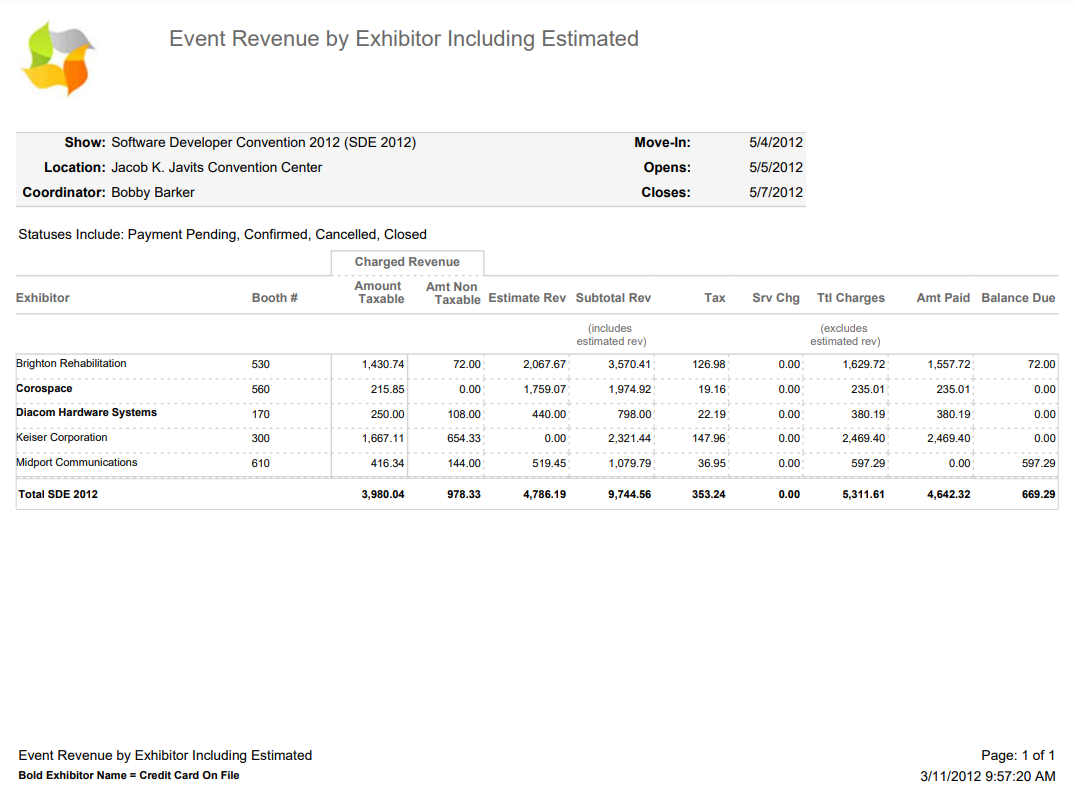Select the Charged Revenue header tab
This screenshot has height=799, width=1074.
click(407, 262)
